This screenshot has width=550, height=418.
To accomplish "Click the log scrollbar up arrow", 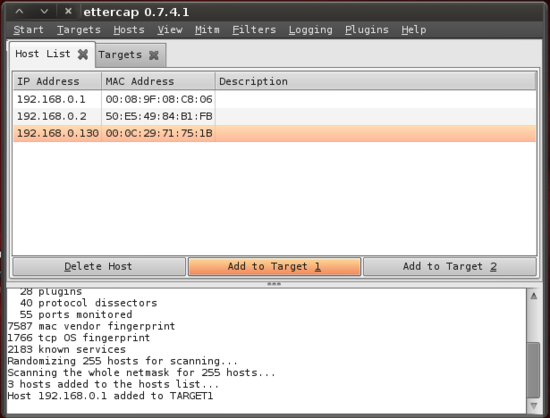I will coord(534,296).
